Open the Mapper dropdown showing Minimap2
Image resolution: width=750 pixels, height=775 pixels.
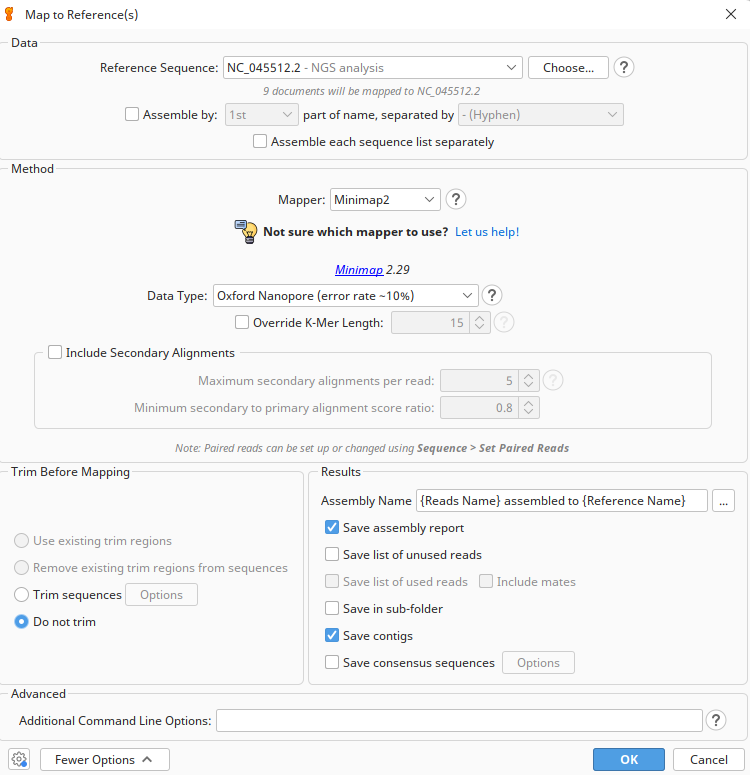pyautogui.click(x=385, y=200)
